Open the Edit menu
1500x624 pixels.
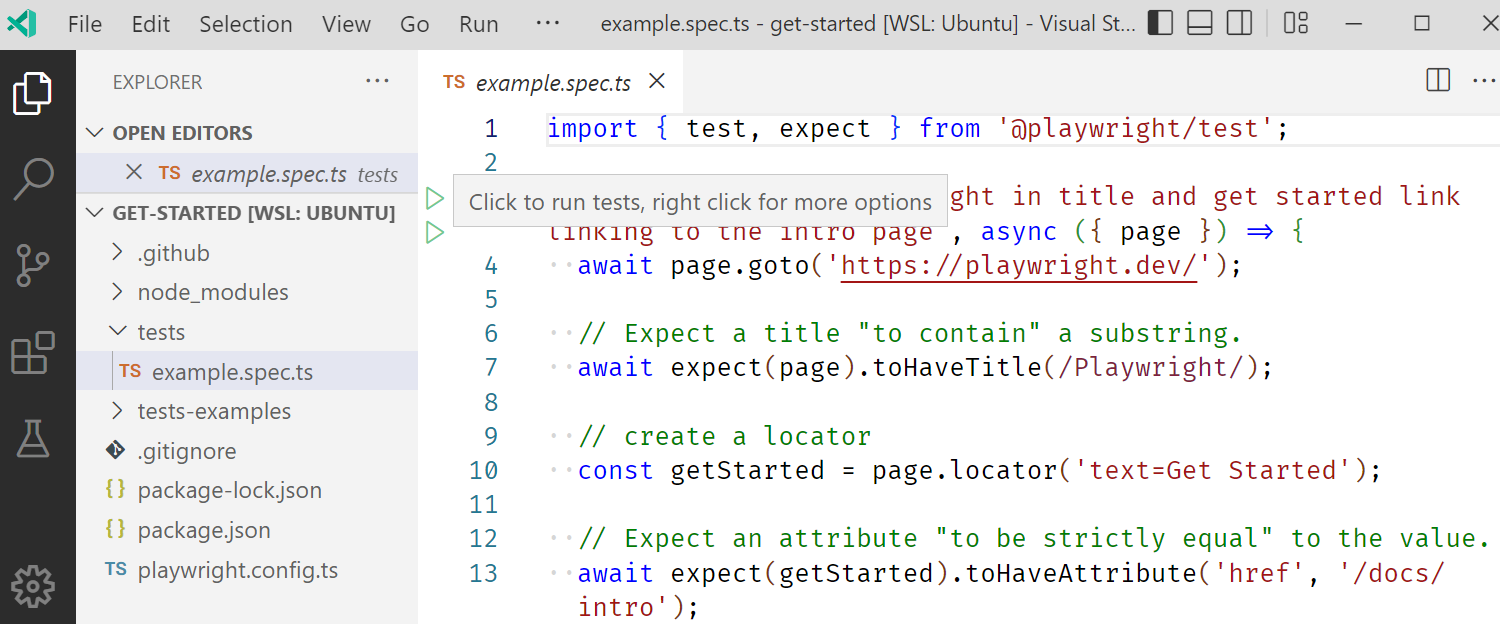[151, 24]
